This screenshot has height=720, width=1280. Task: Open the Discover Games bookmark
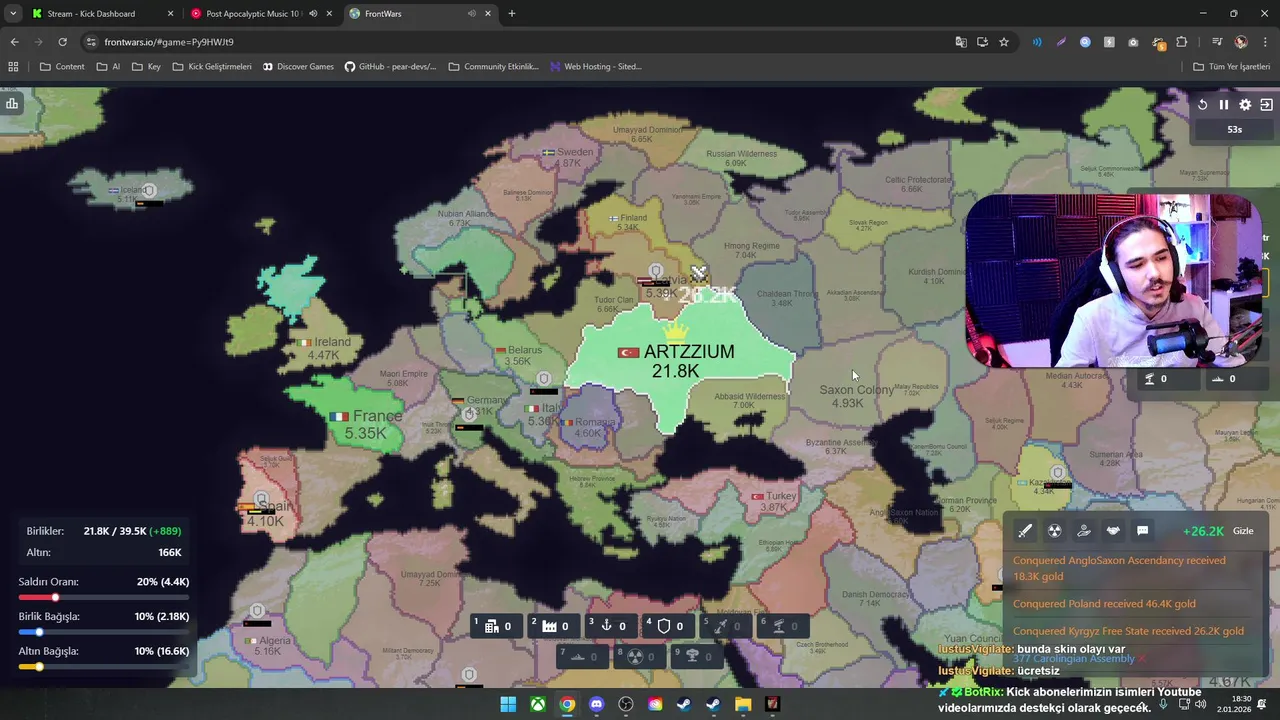point(298,67)
